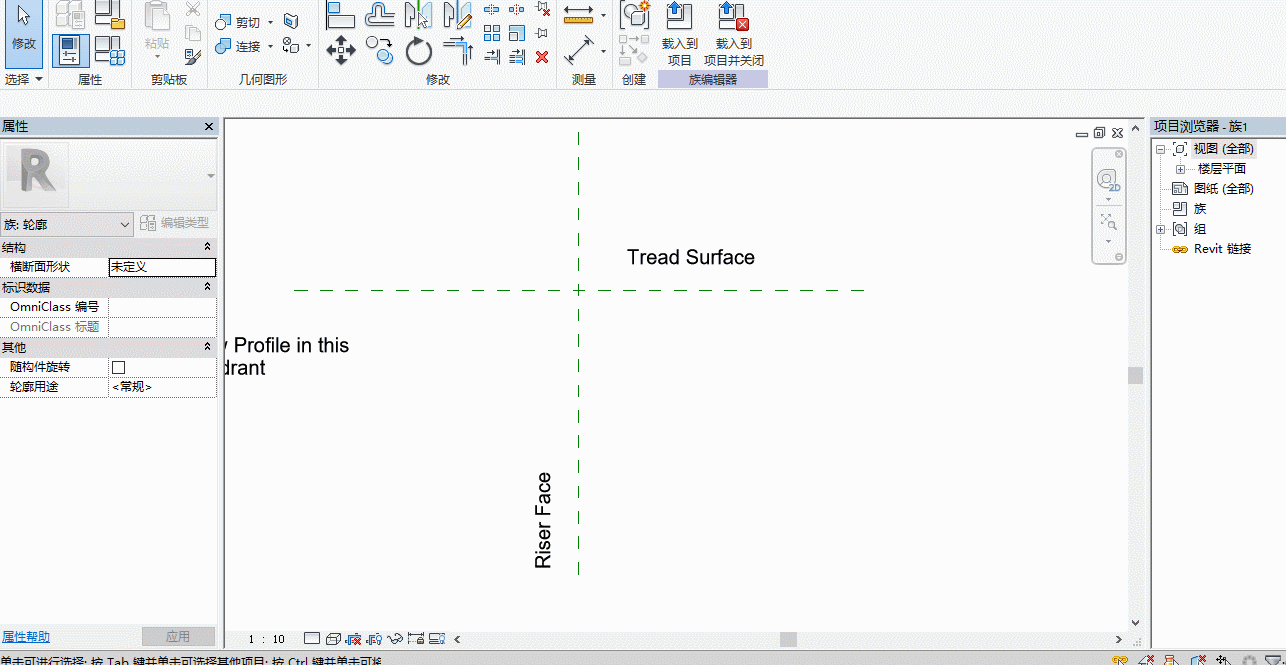Click the 横断面形状 value field
The width and height of the screenshot is (1286, 665).
pos(162,267)
